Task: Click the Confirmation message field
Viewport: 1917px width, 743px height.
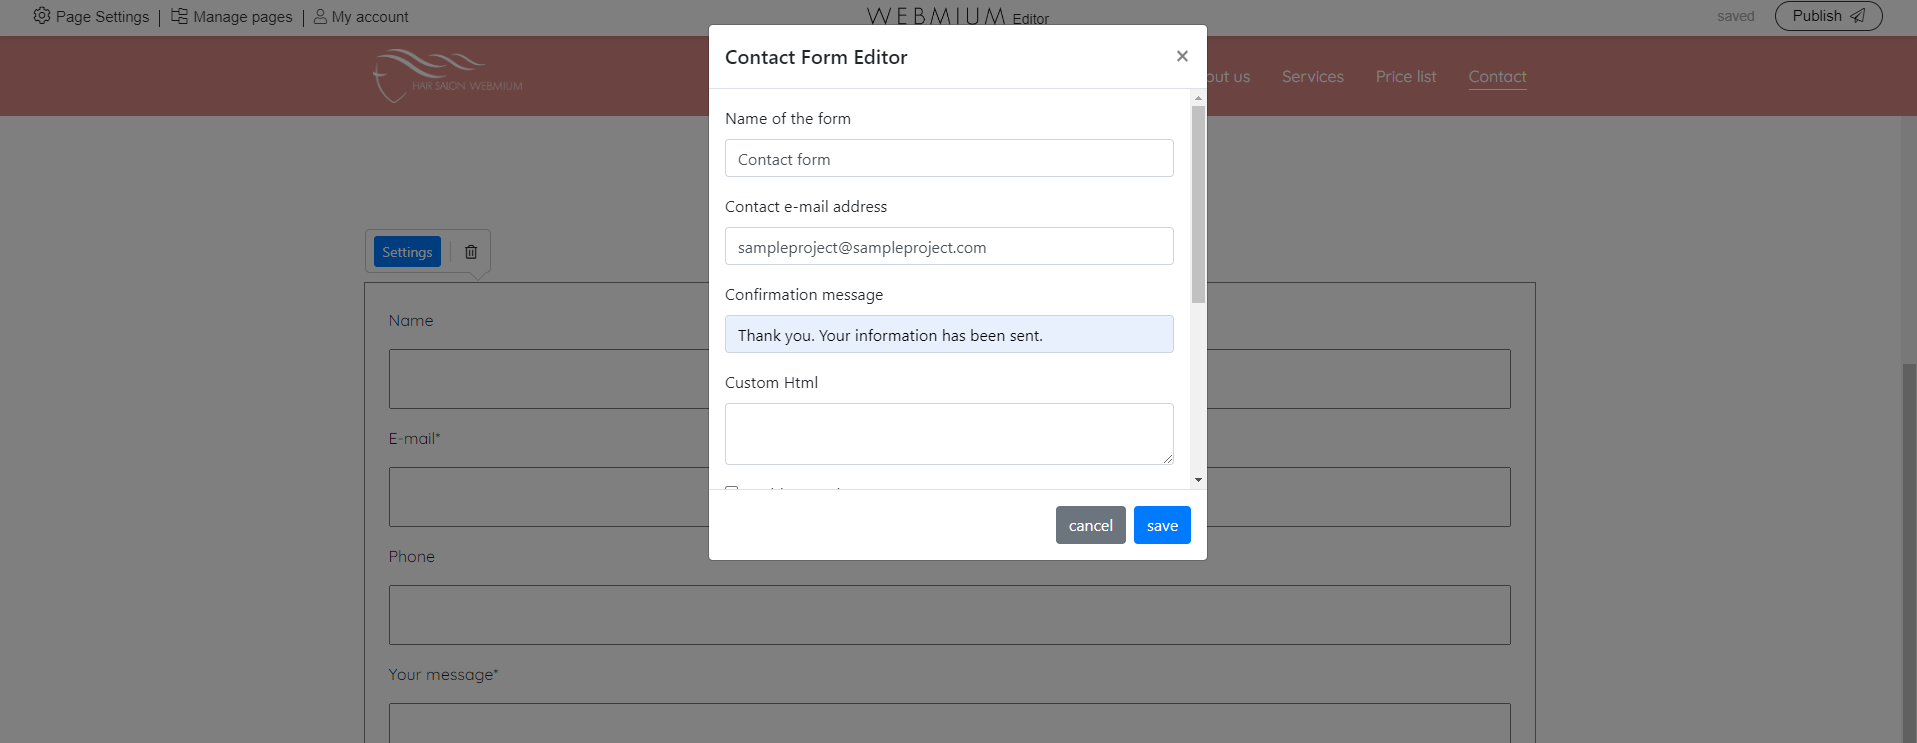Action: [948, 334]
